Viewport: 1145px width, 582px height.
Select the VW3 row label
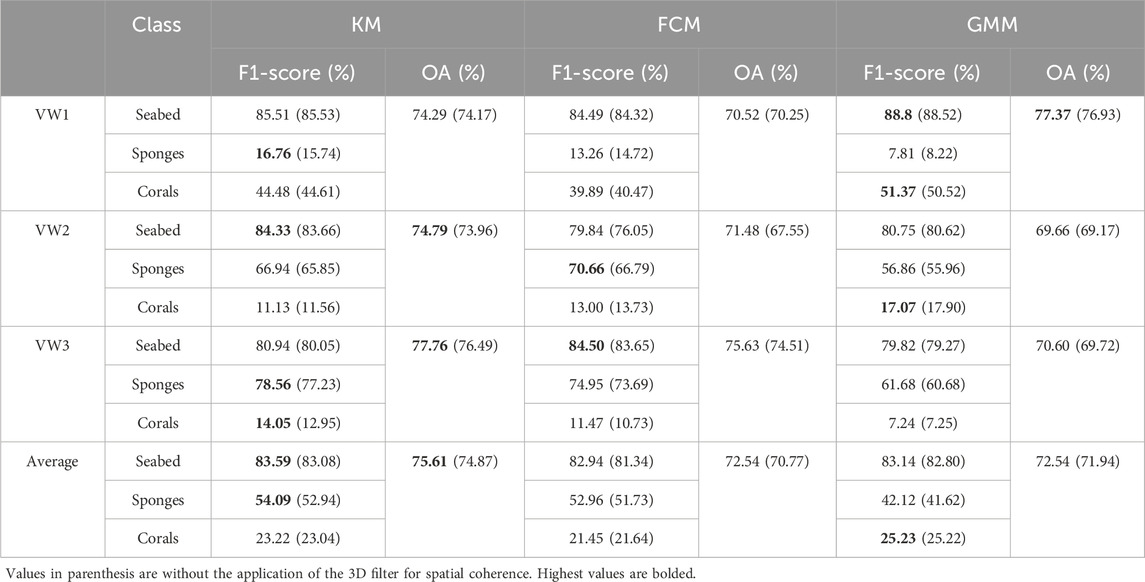click(51, 346)
